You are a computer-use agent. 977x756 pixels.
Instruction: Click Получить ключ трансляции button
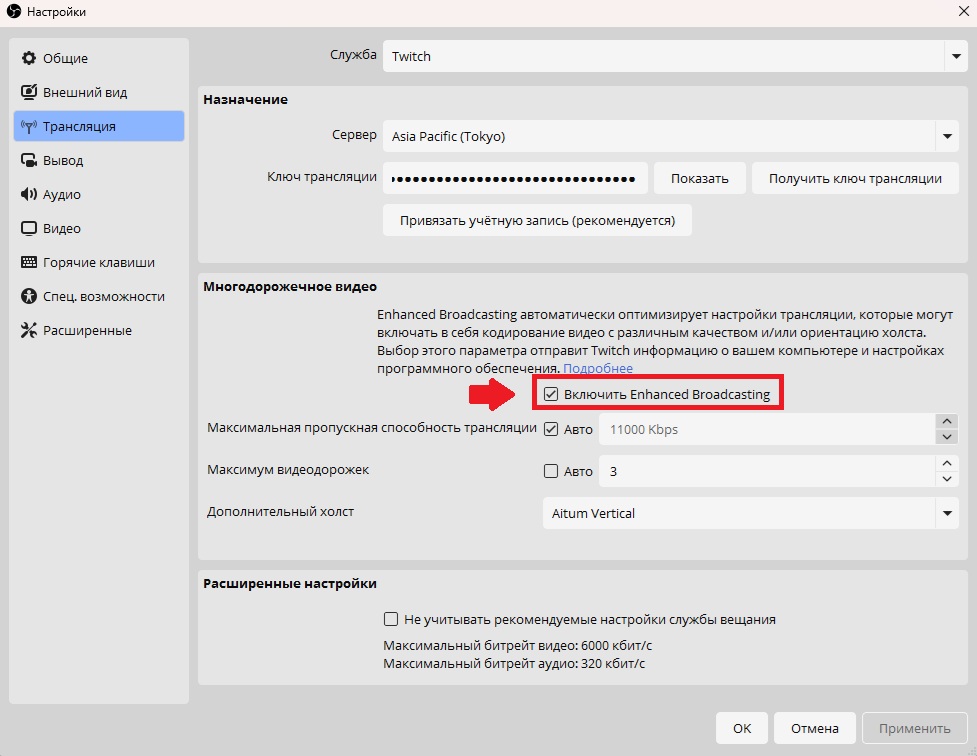(855, 178)
